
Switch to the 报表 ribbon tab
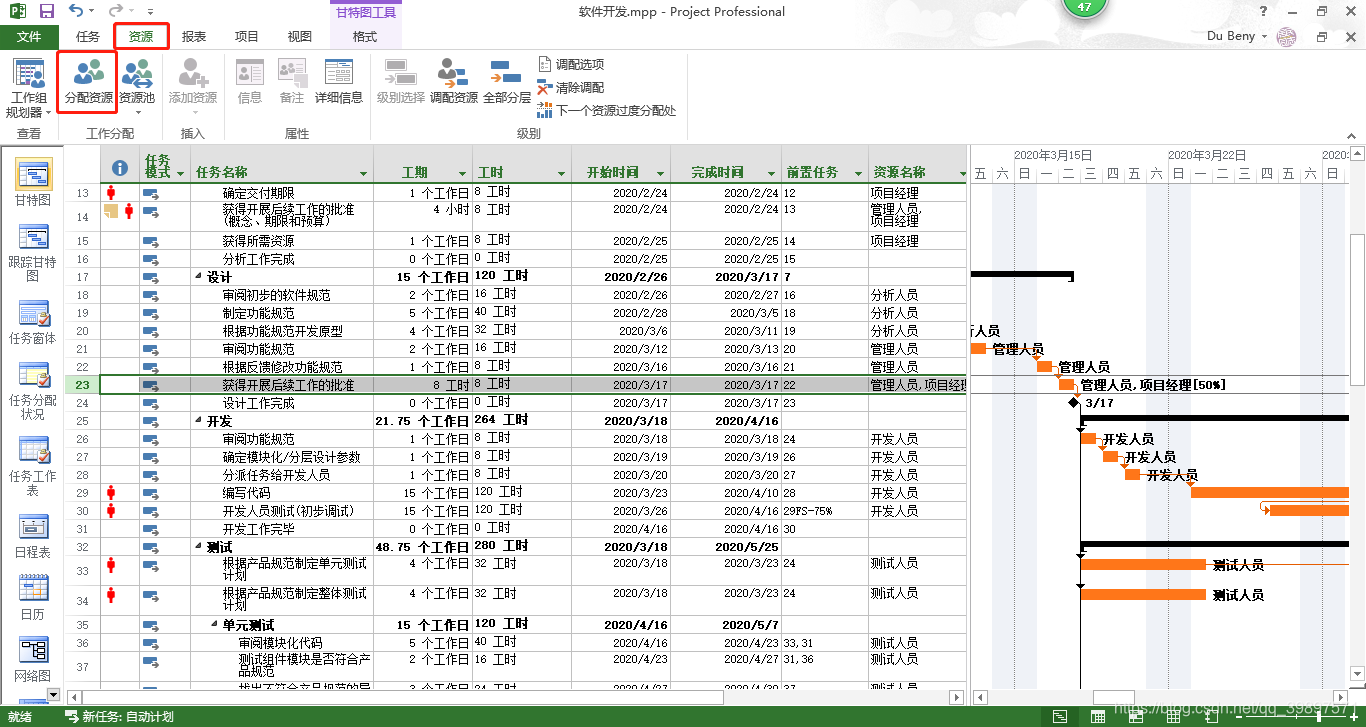pyautogui.click(x=194, y=37)
